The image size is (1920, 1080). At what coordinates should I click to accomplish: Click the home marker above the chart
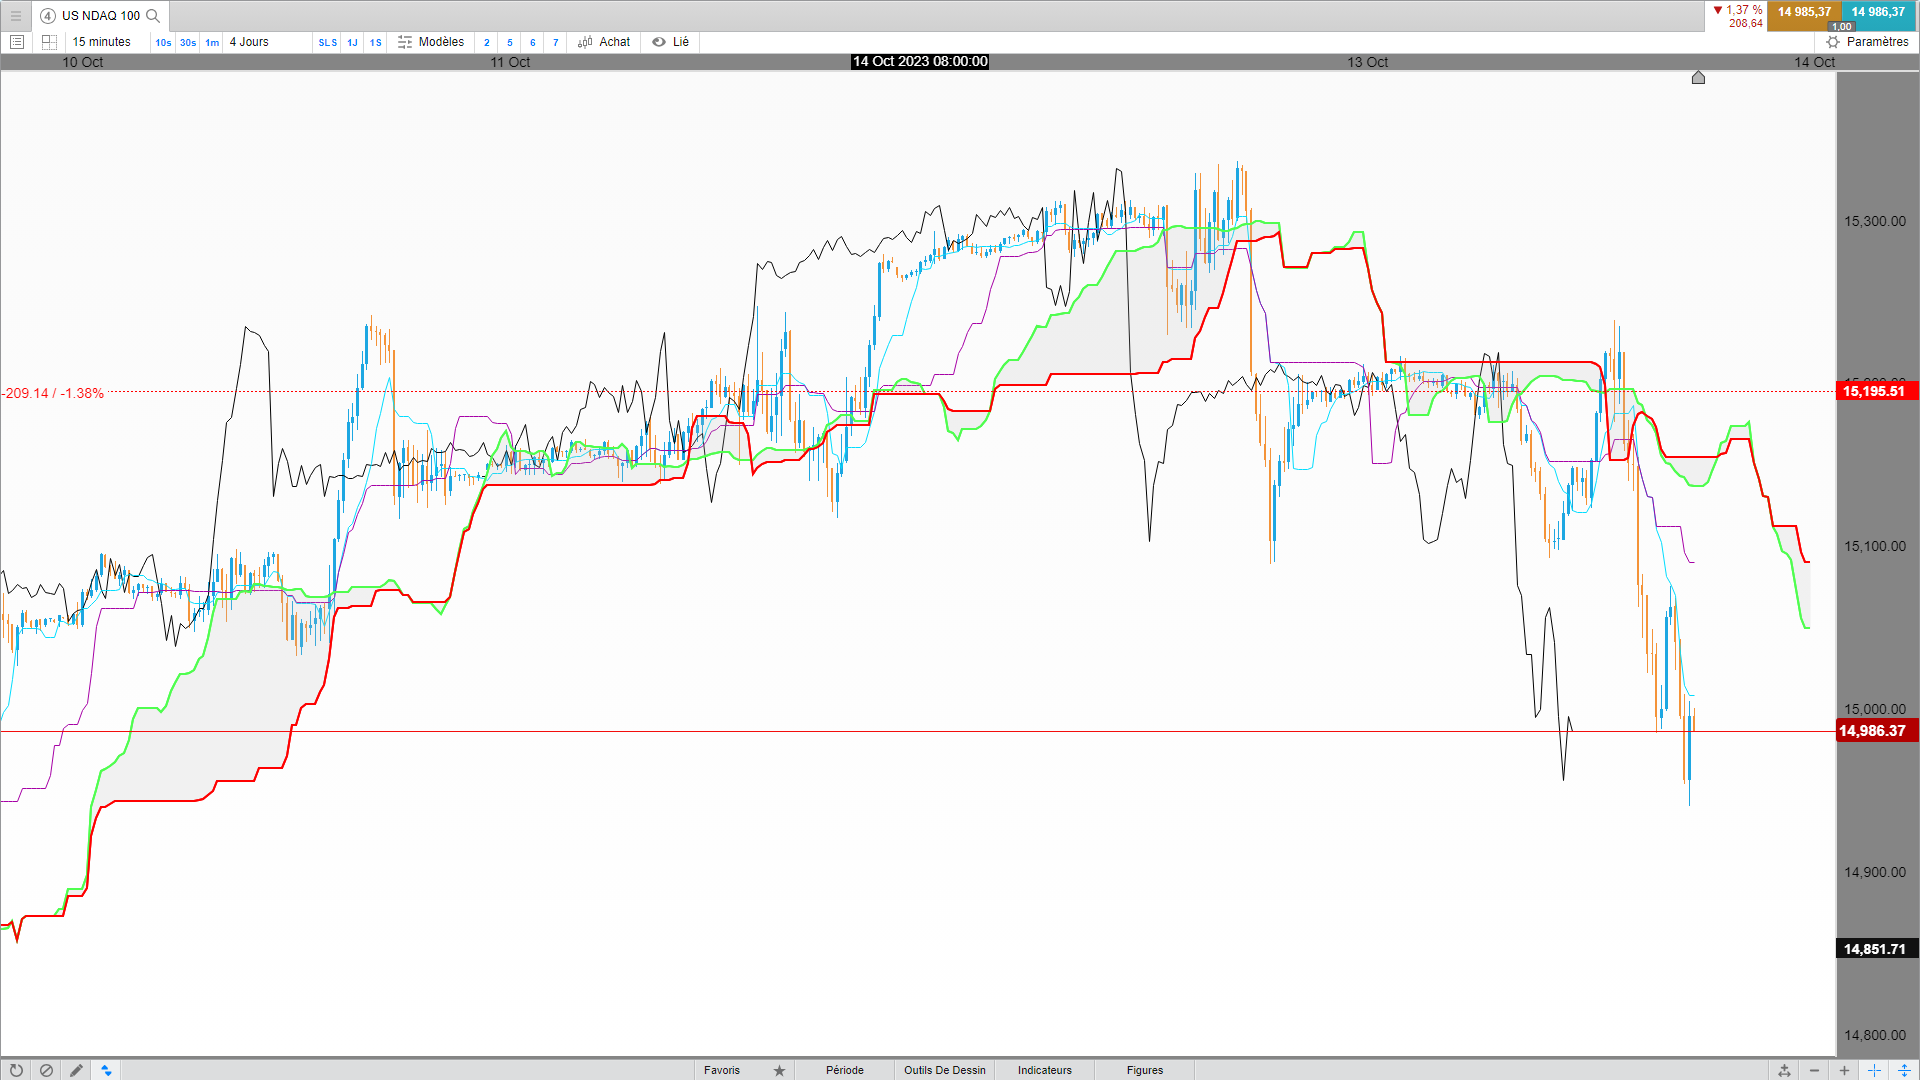click(x=1698, y=78)
